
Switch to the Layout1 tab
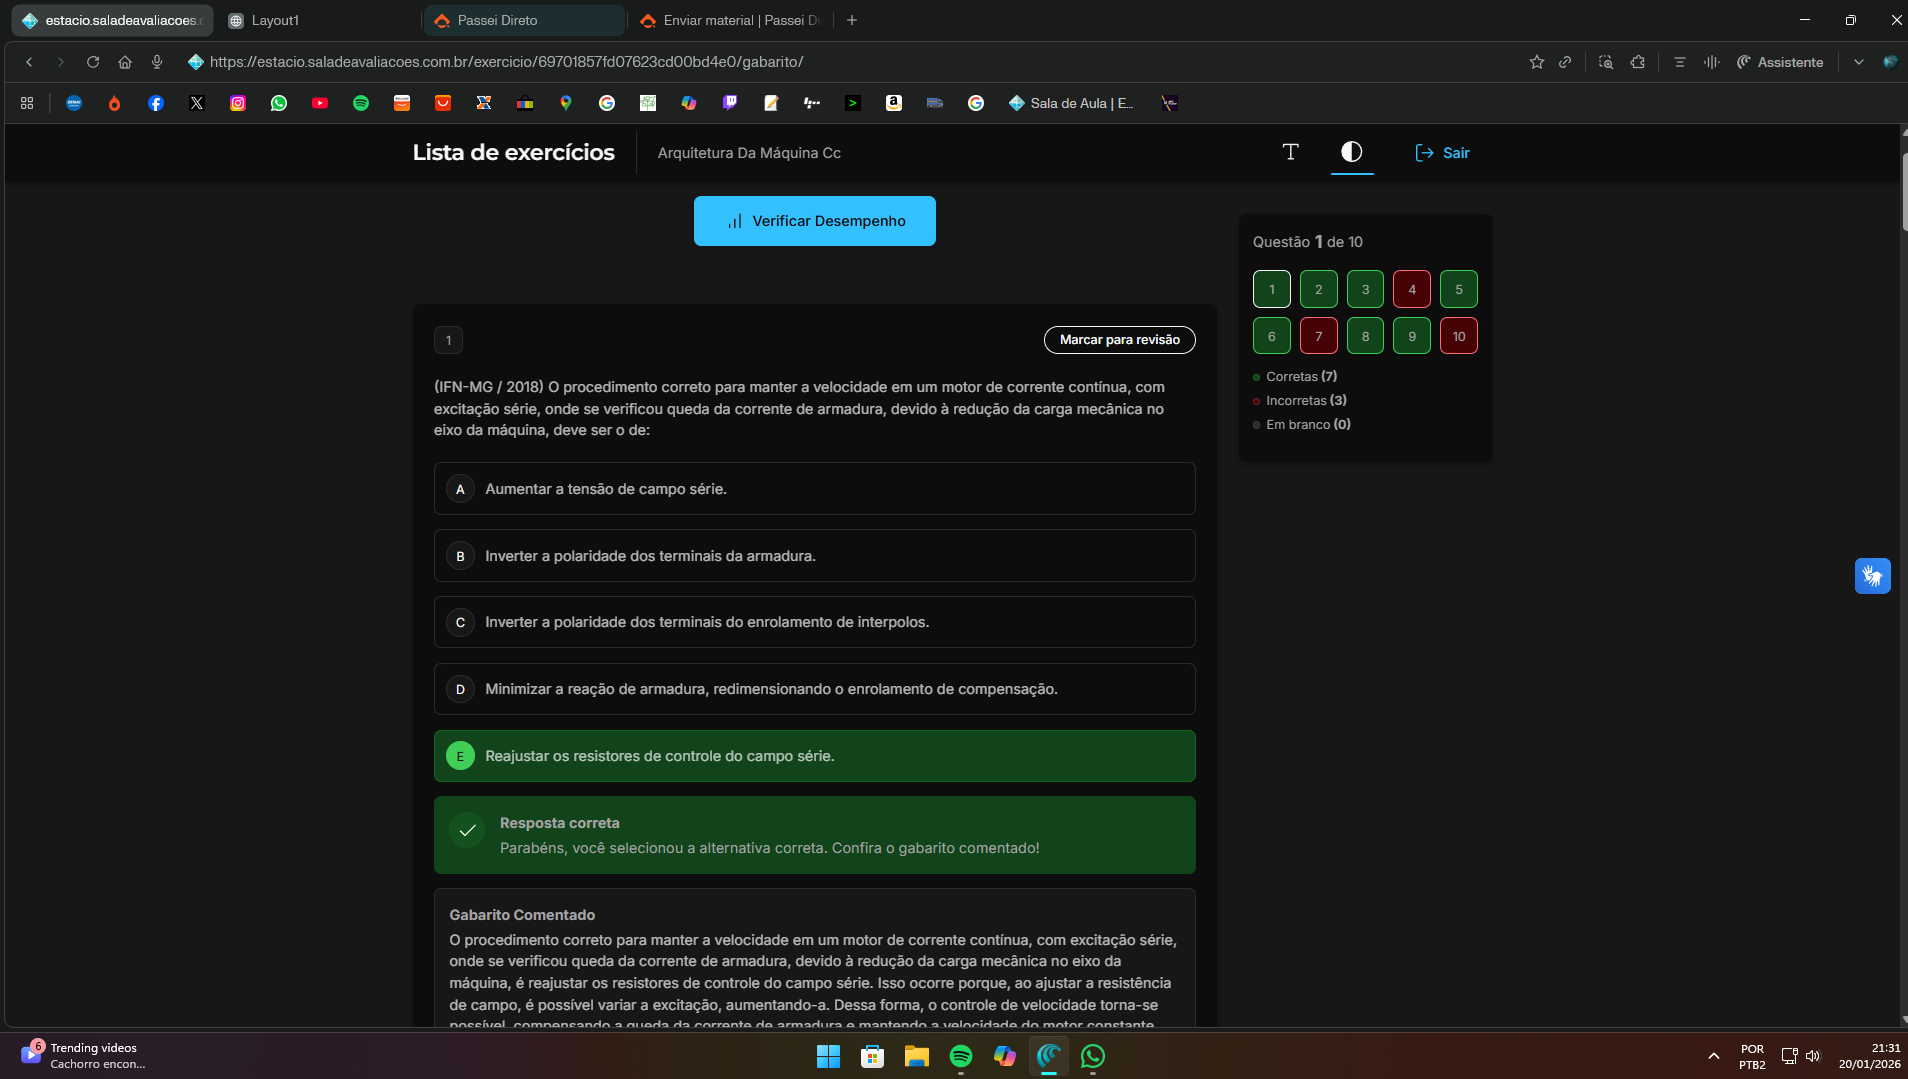pos(318,20)
